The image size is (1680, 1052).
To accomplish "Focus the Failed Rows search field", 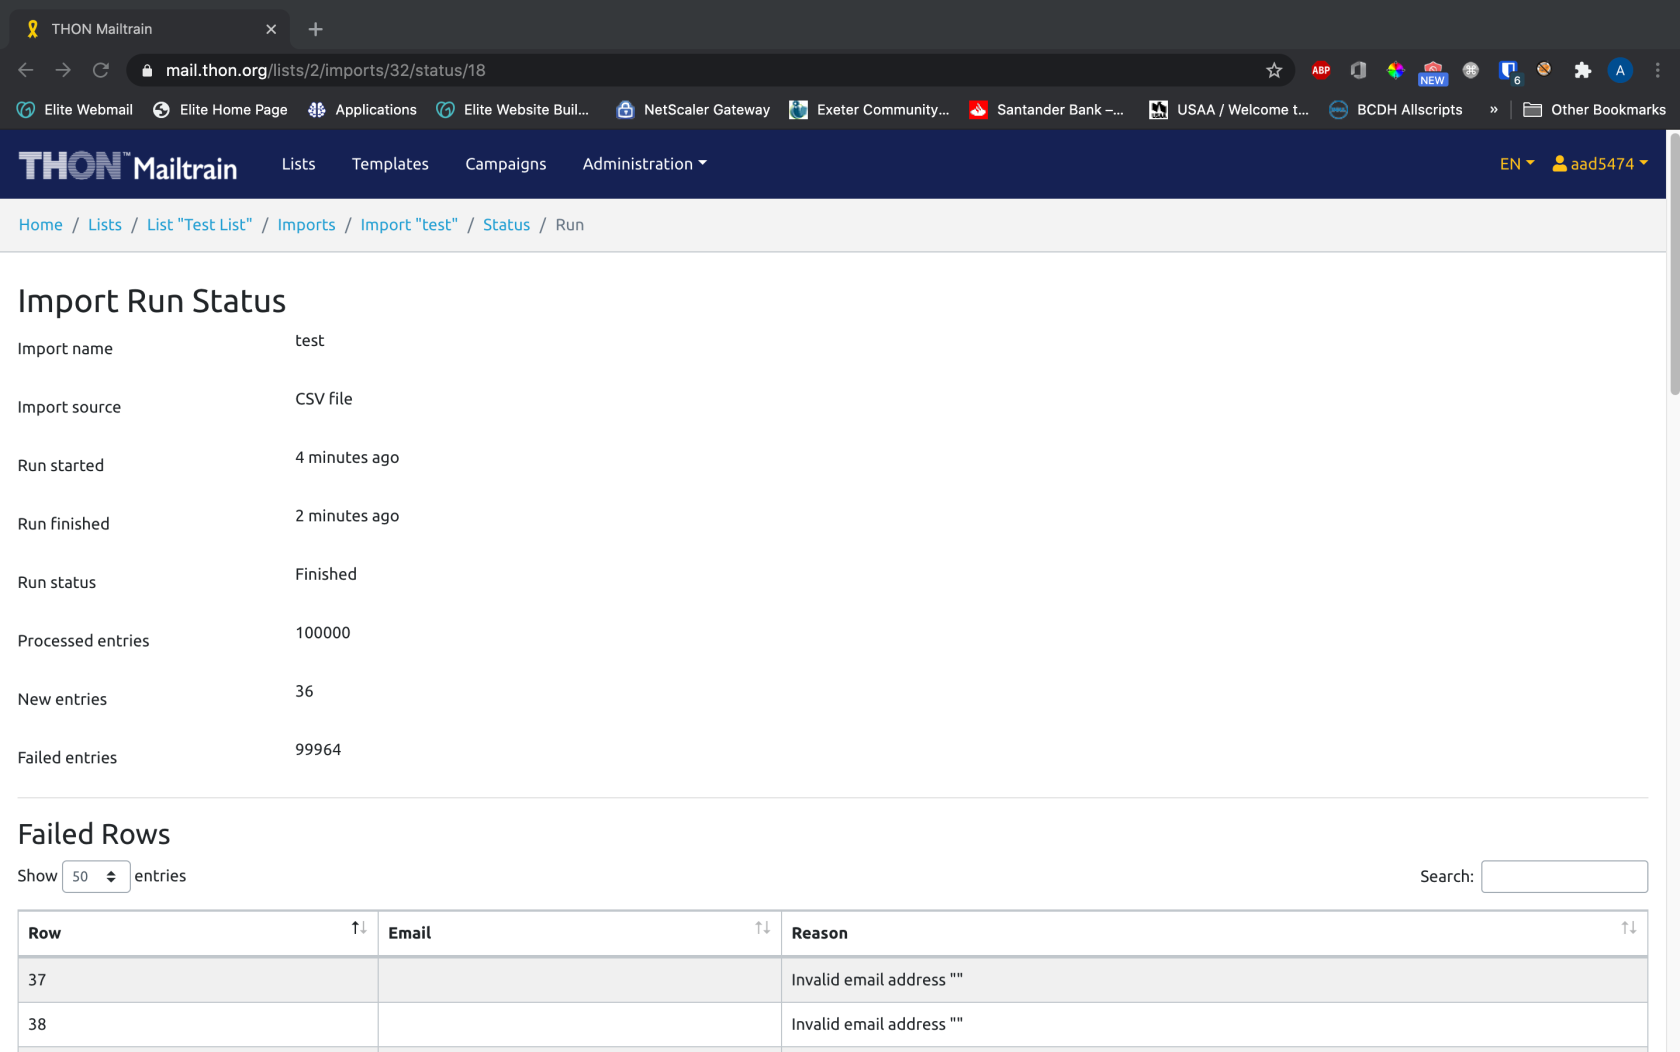I will click(x=1564, y=876).
